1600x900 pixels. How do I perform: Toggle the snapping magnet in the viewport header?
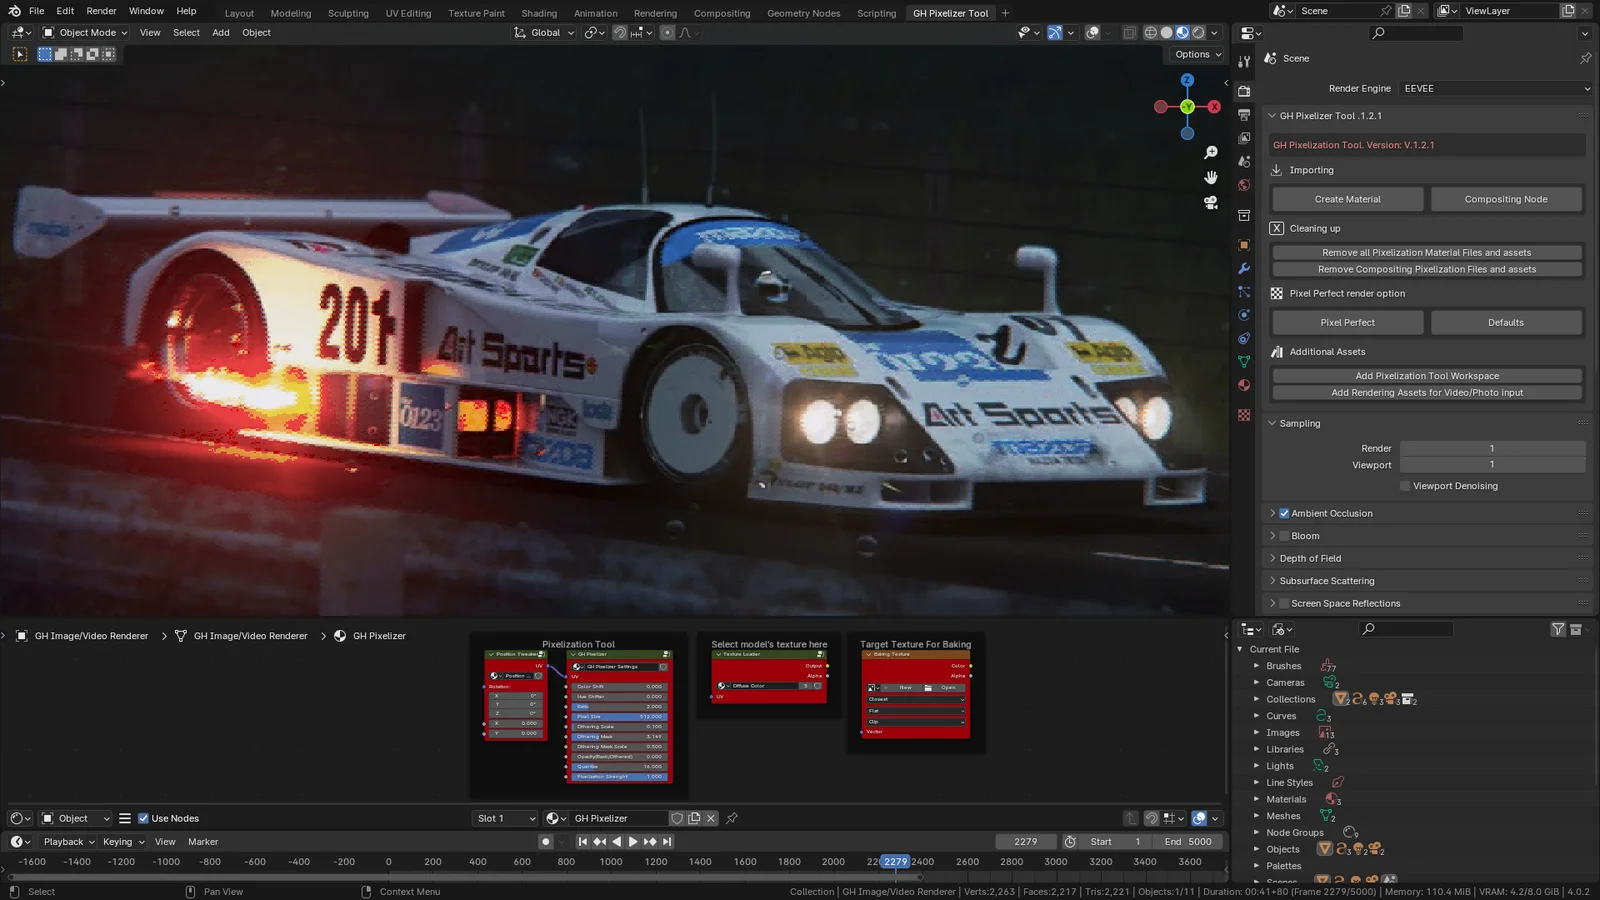point(622,33)
